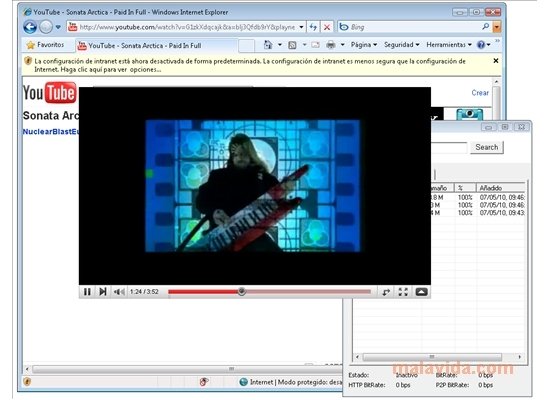Click the video elapsed time 1:24 / 3:52
The image size is (550, 400).
(144, 292)
